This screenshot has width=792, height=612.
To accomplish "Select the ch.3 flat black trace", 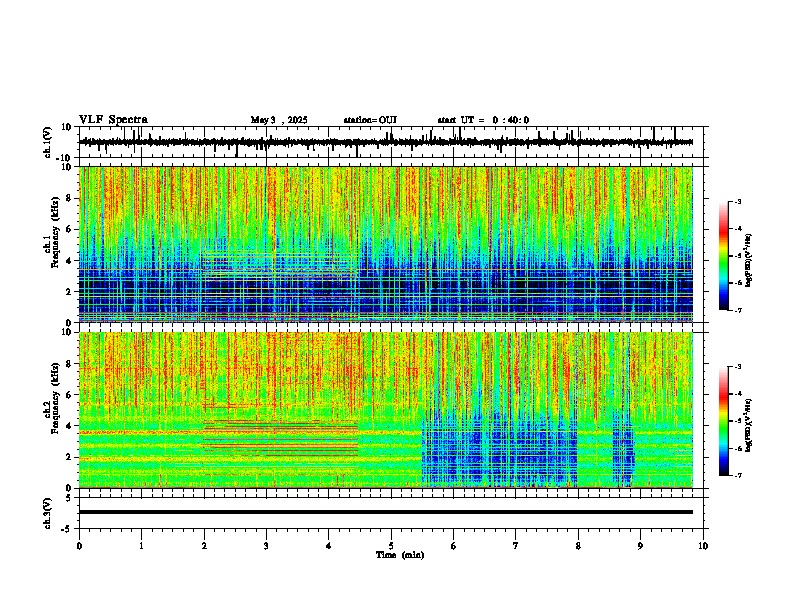I will (x=386, y=512).
